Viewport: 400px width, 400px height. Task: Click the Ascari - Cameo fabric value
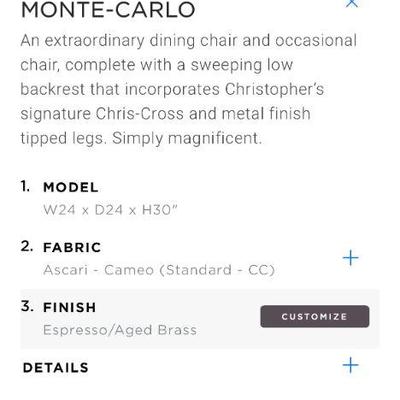click(98, 270)
